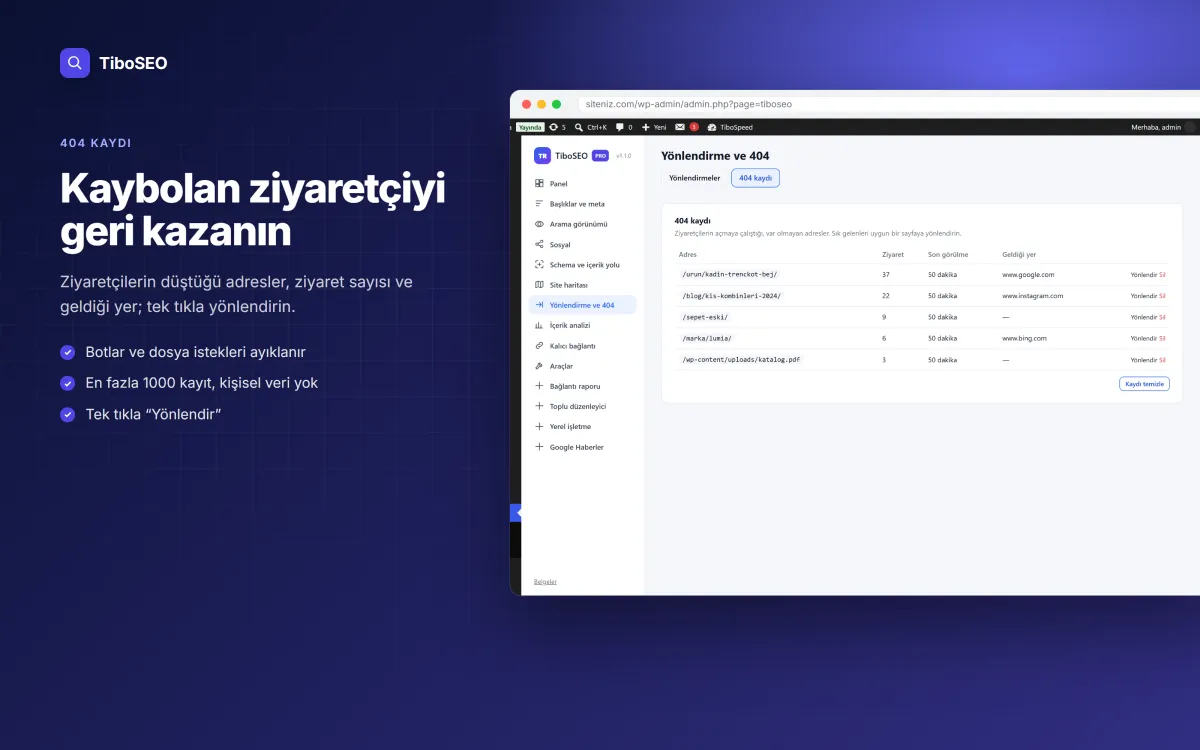Open the Belgeler link at sidebar bottom
The height and width of the screenshot is (750, 1200).
pos(545,582)
